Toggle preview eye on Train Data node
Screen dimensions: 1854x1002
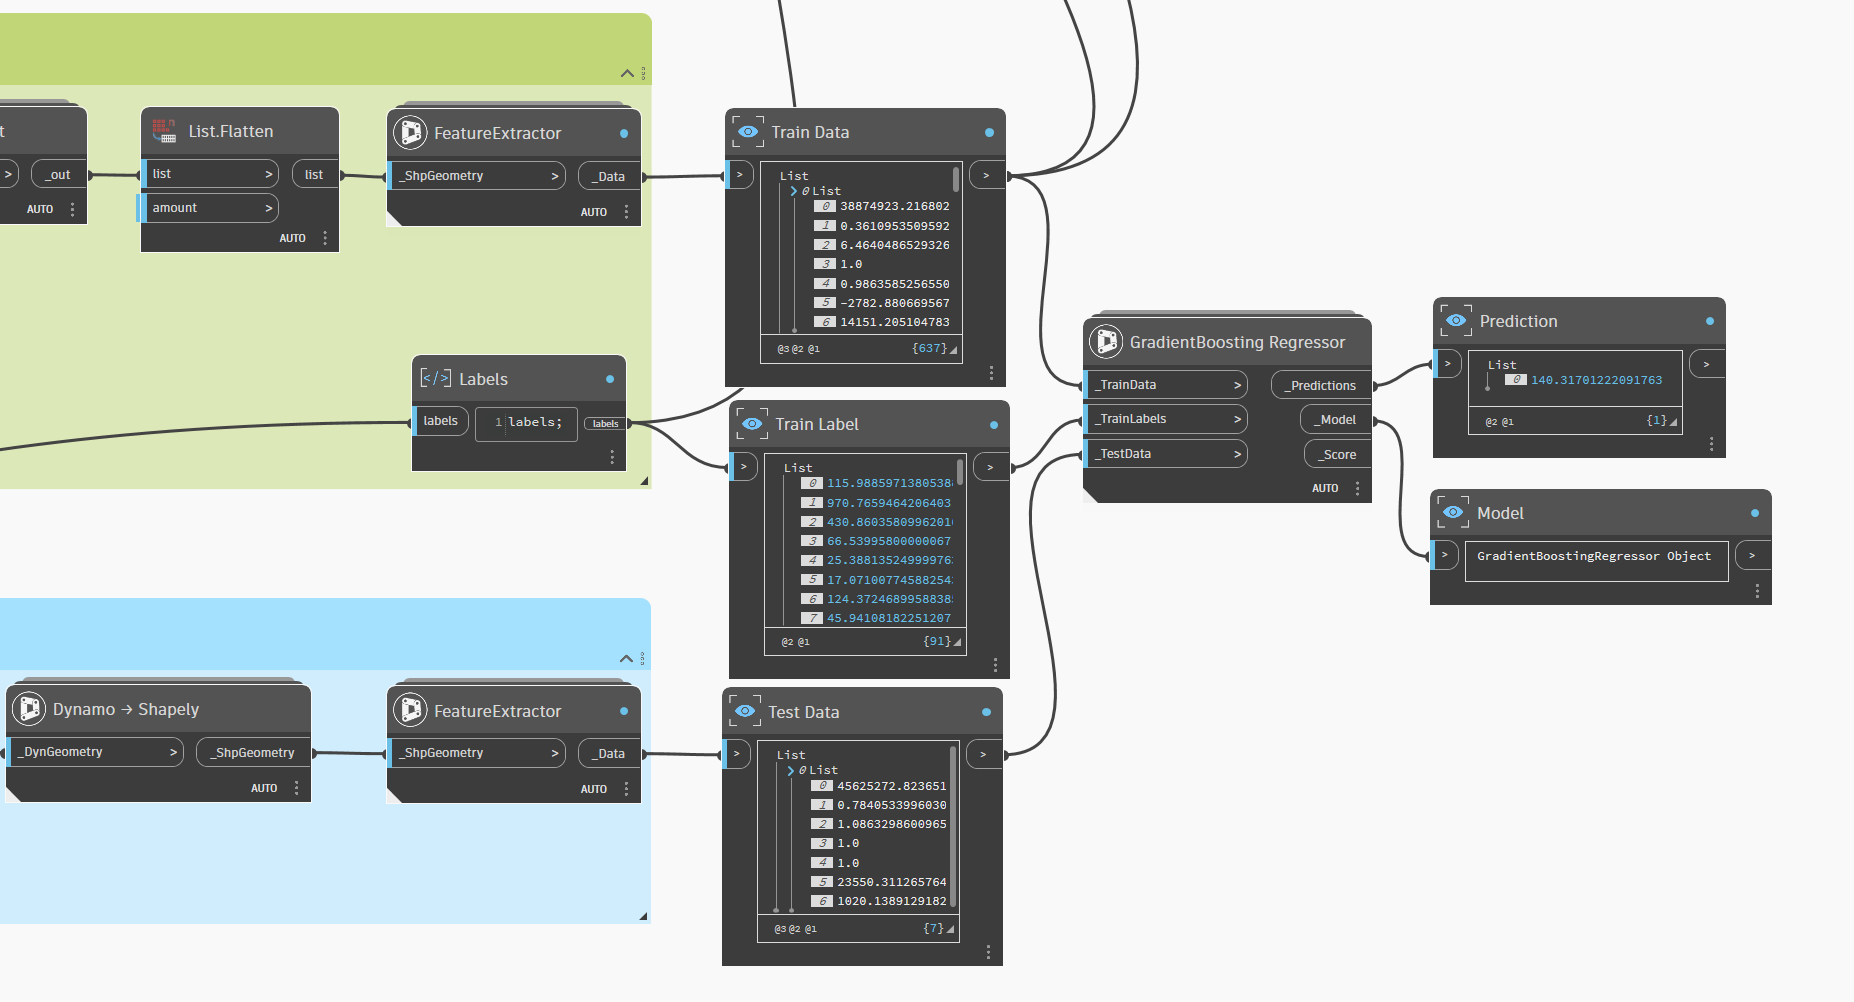[748, 131]
